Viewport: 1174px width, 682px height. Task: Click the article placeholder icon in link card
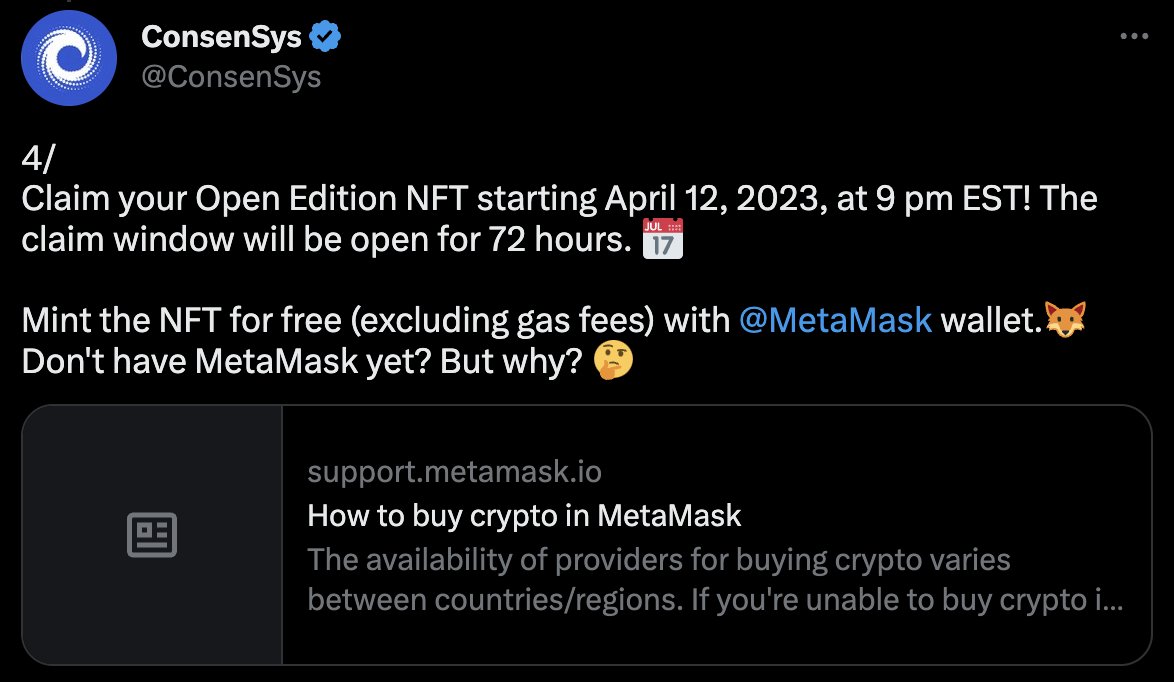point(152,535)
